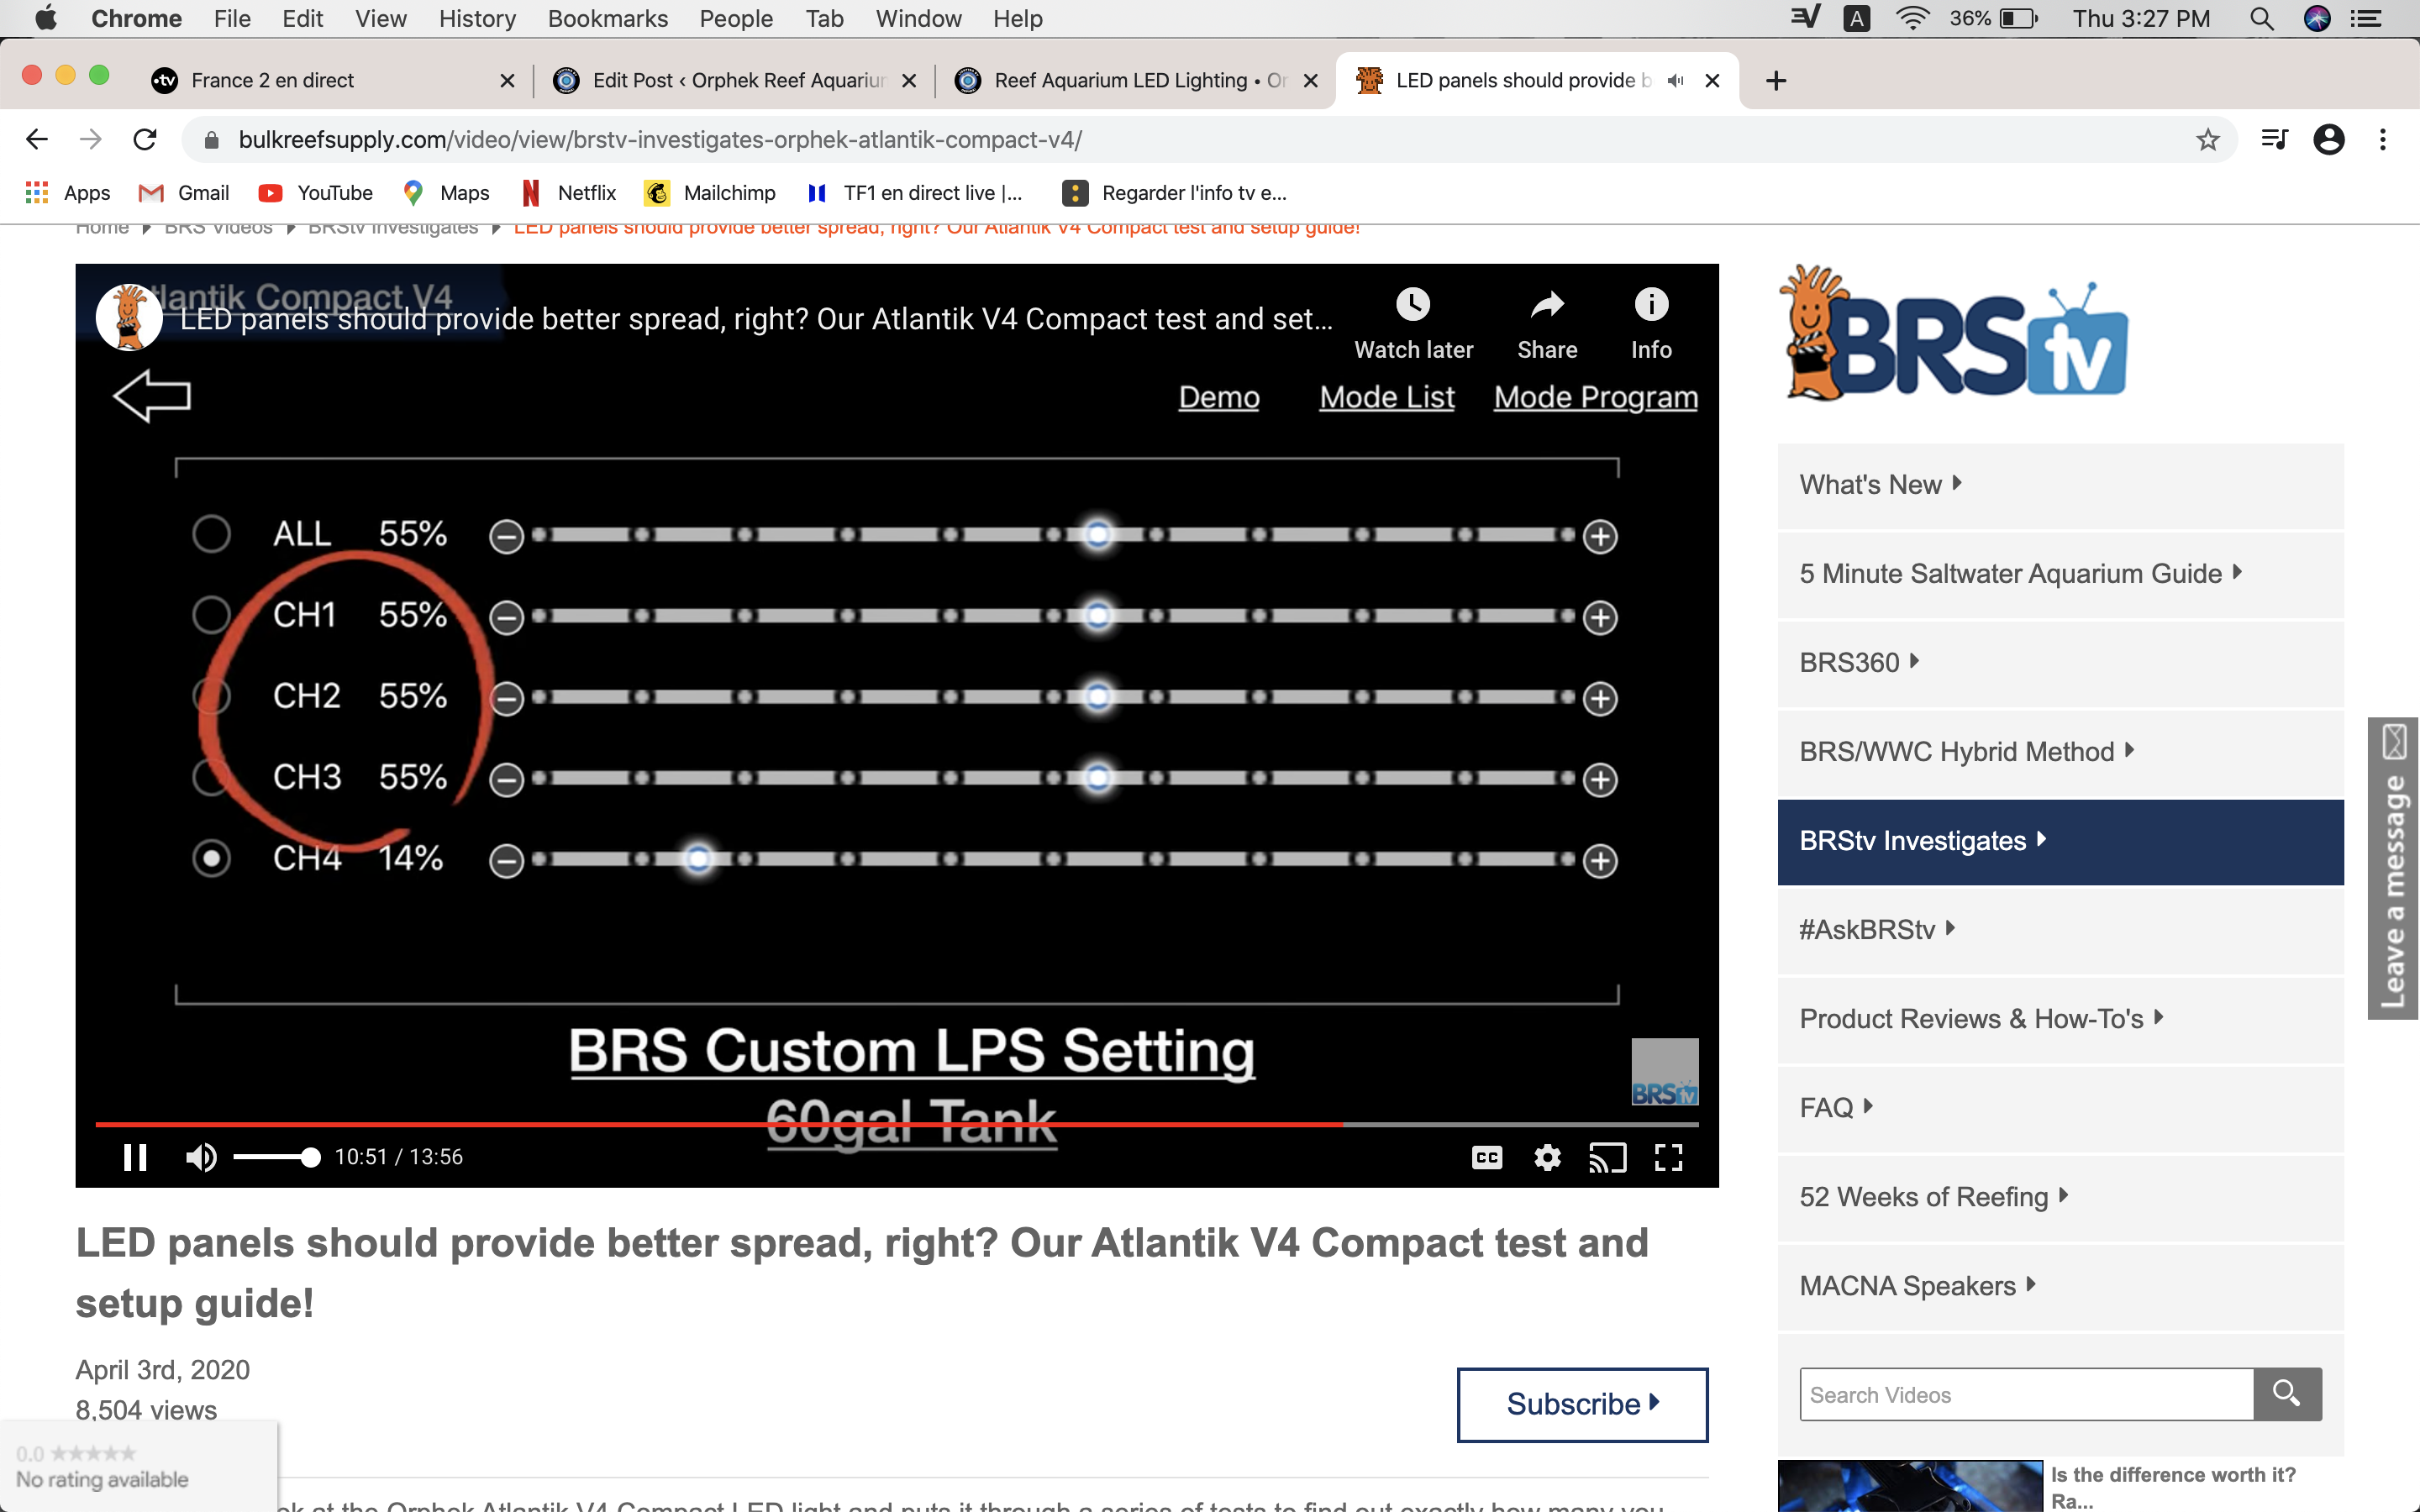Image resolution: width=2420 pixels, height=1512 pixels.
Task: Open Chrome three-dot menu
Action: pos(2383,139)
